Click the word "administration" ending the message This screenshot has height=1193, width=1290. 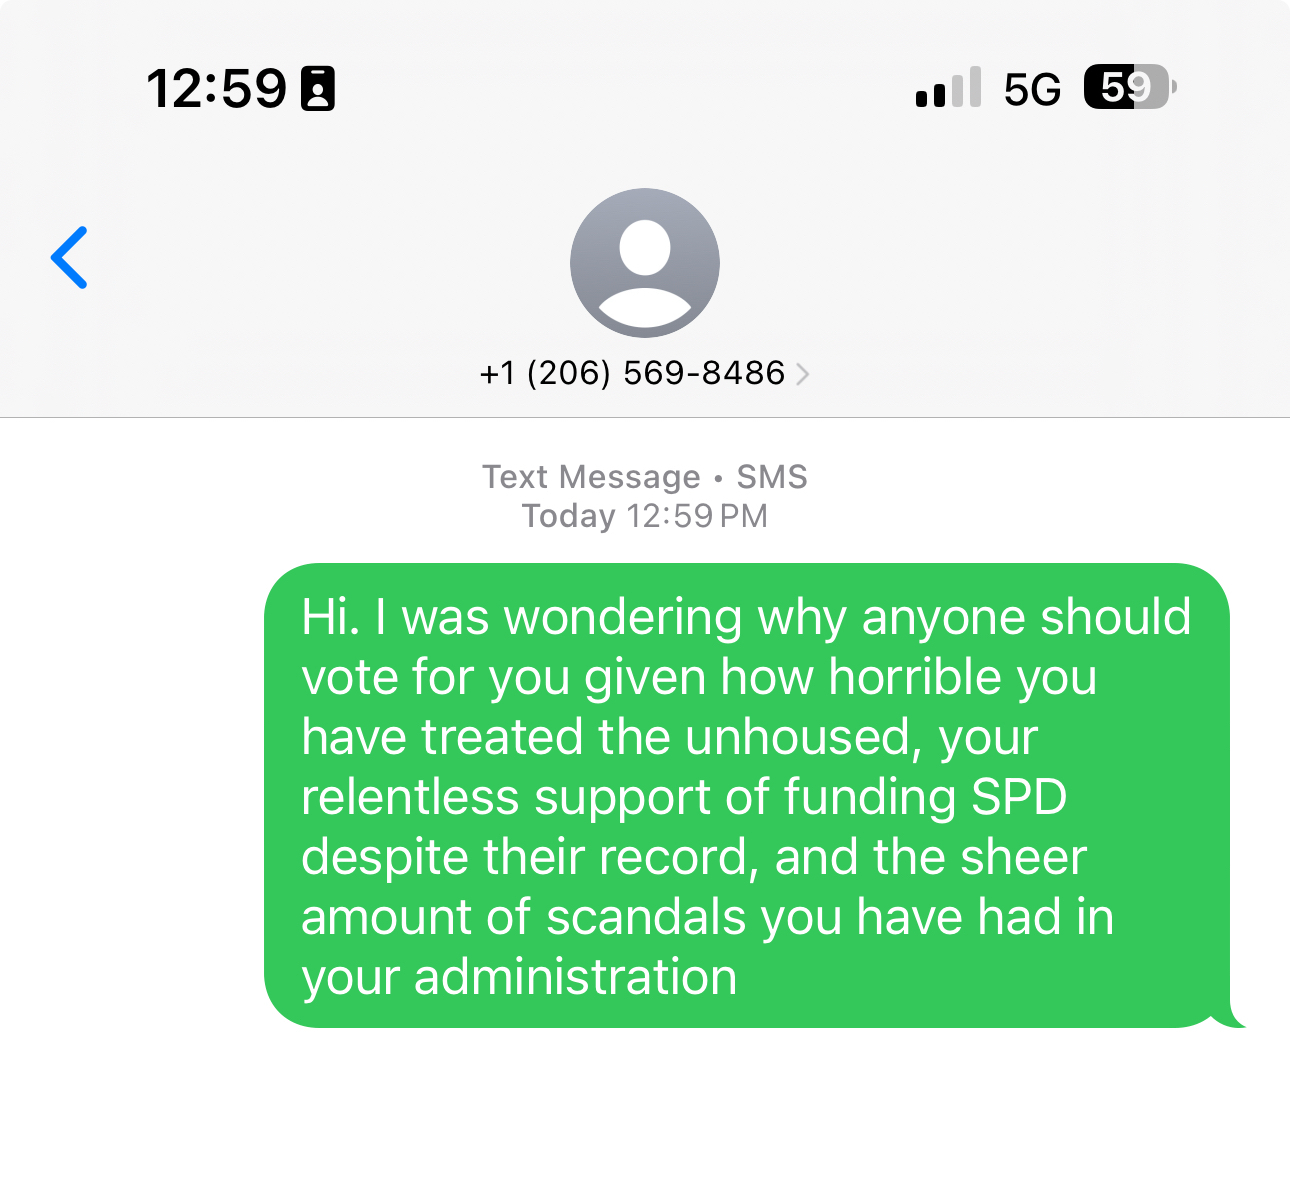(576, 977)
